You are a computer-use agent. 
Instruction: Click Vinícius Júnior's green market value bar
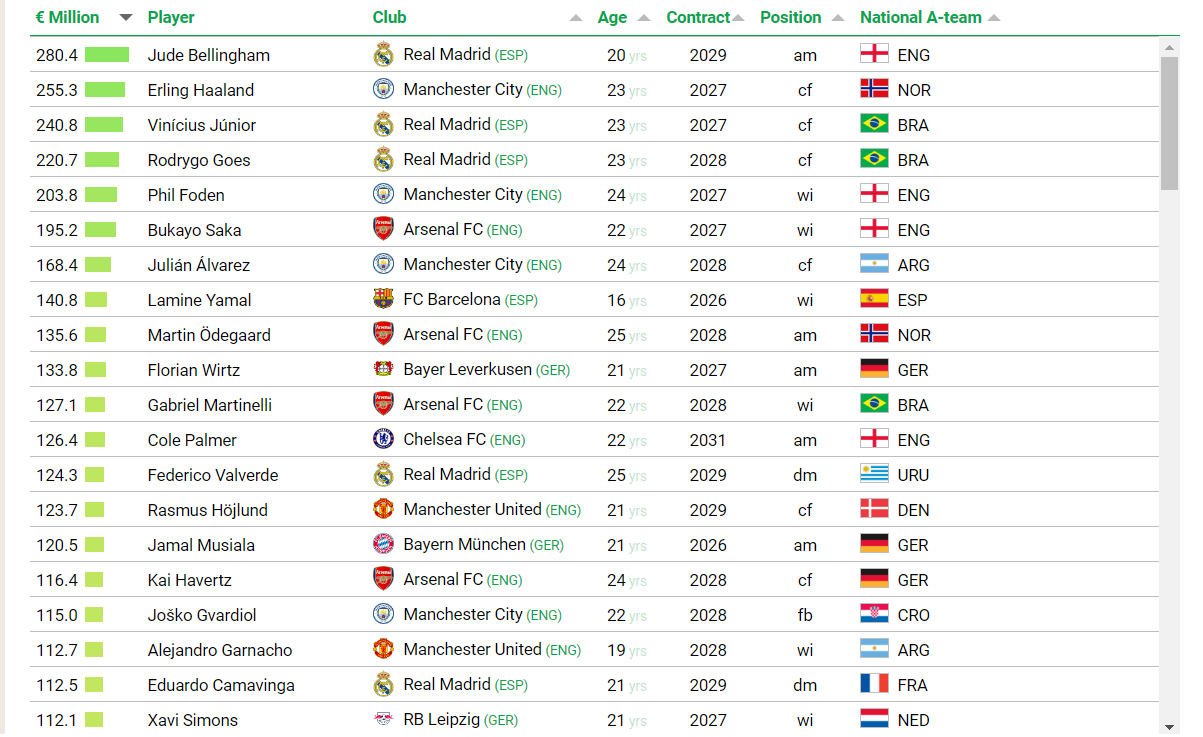pos(104,125)
